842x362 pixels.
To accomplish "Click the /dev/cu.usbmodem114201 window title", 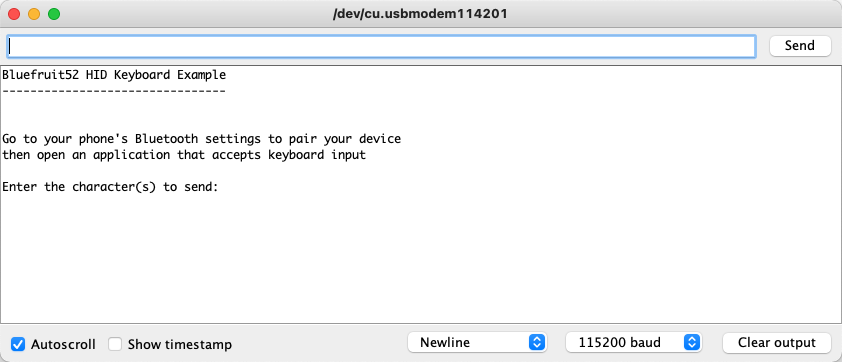I will pos(420,15).
